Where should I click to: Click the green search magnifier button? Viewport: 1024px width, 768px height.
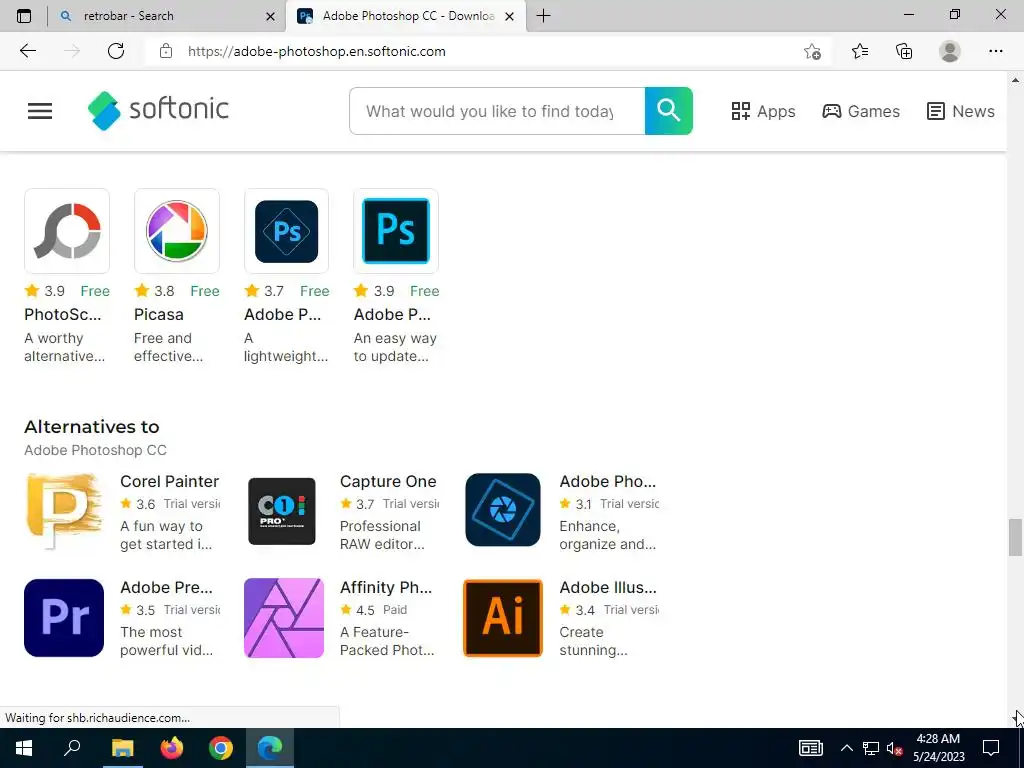(x=668, y=111)
